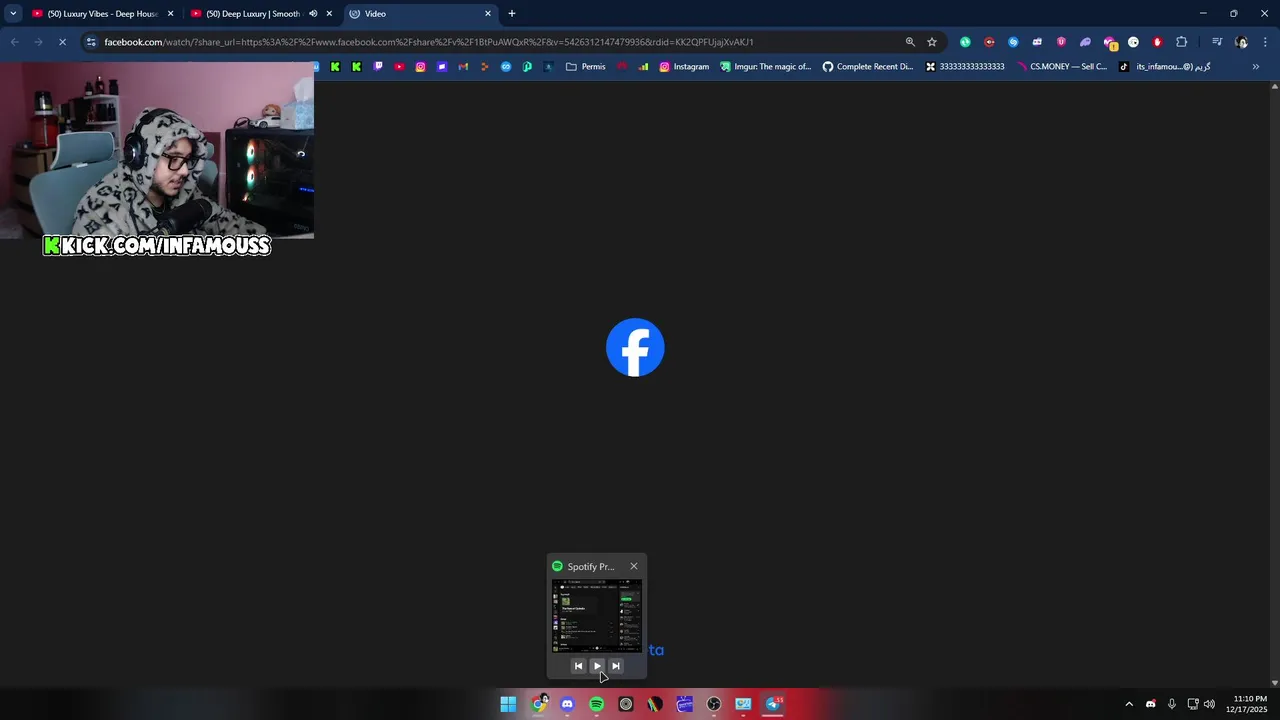Screen dimensions: 1280x720
Task: Open YouTube icon bookmark
Action: 399,67
